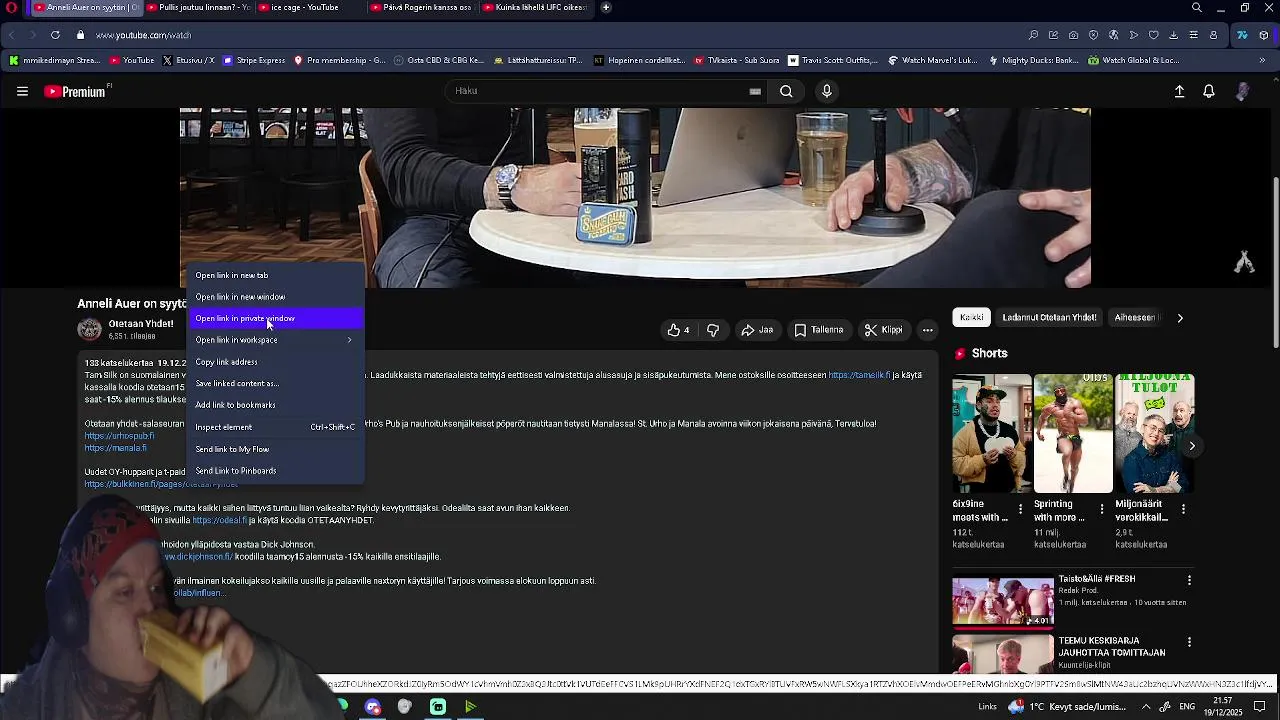
Task: Open new browser tab with plus
Action: (x=606, y=8)
